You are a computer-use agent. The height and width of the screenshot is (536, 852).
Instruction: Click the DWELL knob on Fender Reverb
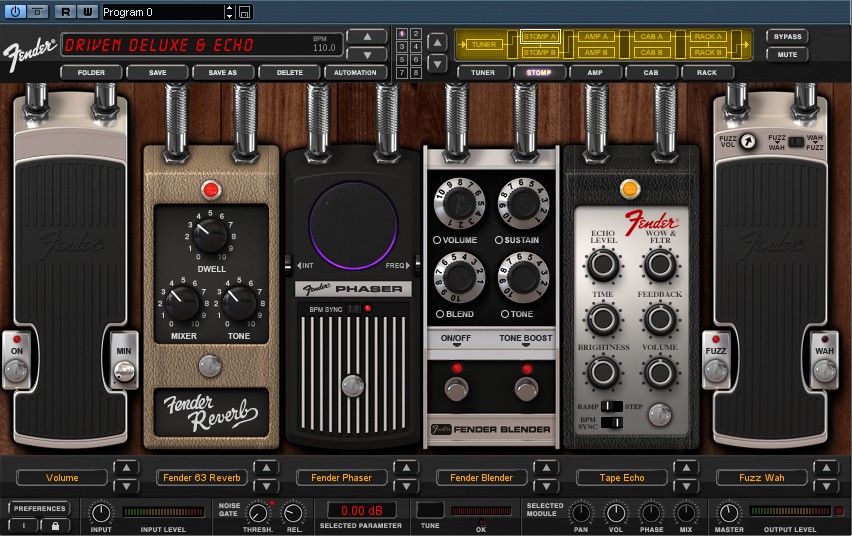coord(211,234)
